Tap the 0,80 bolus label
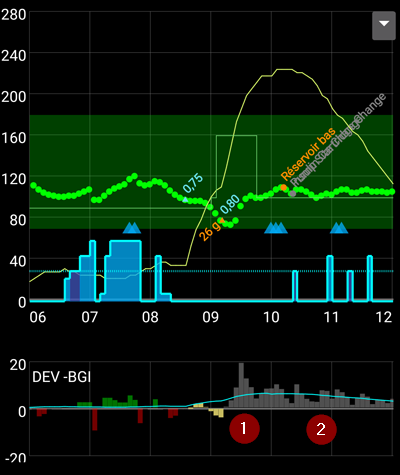Viewport: 400px width, 475px height. [x=230, y=204]
